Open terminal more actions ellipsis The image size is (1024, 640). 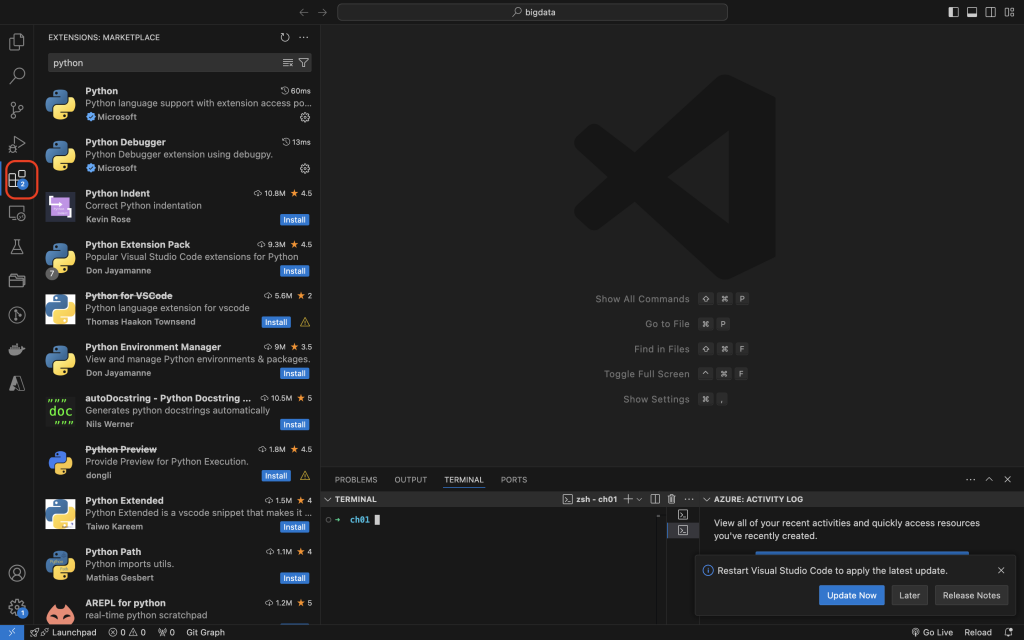pyautogui.click(x=689, y=499)
